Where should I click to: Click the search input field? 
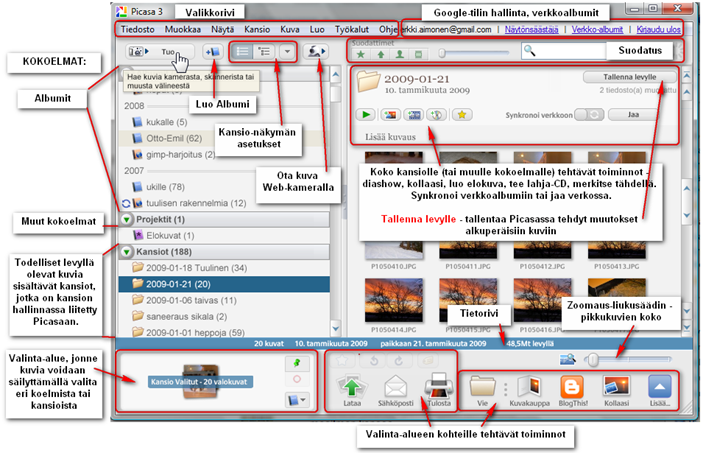pos(564,51)
